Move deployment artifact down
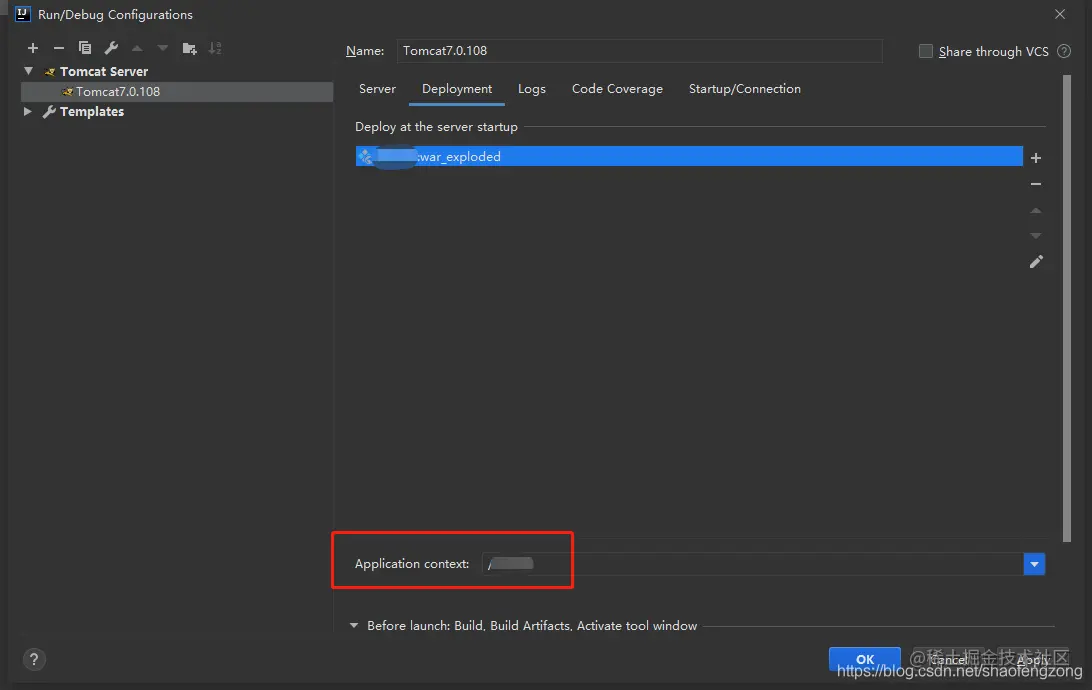Image resolution: width=1092 pixels, height=690 pixels. click(x=1036, y=236)
